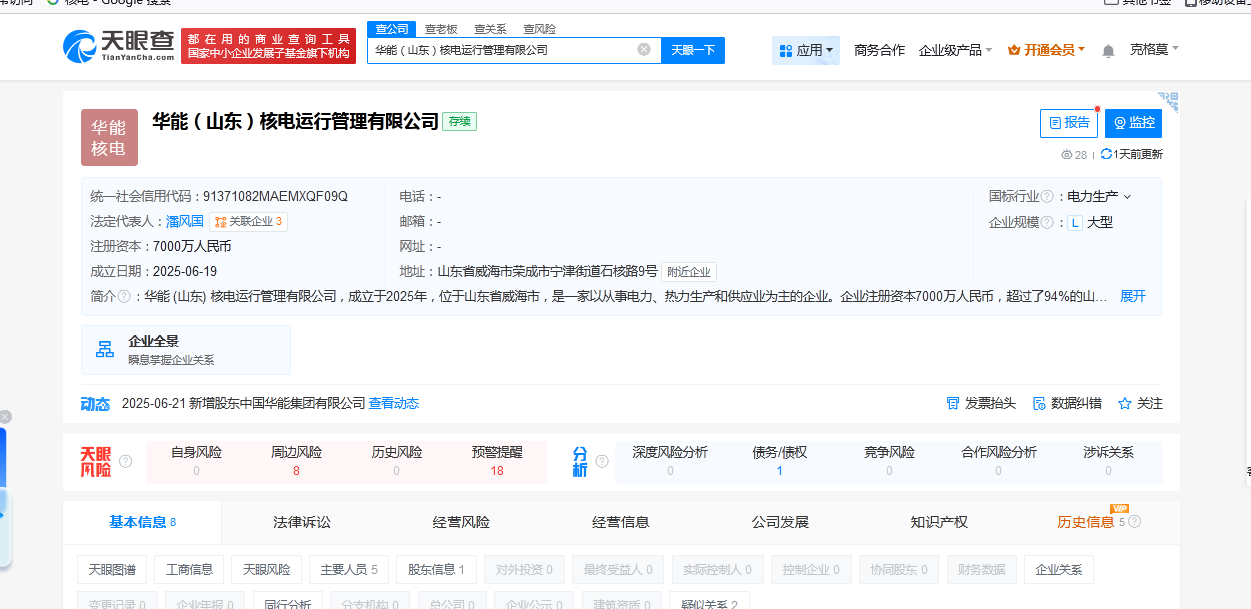Click the 监控 monitor button
This screenshot has width=1251, height=609.
coord(1133,123)
